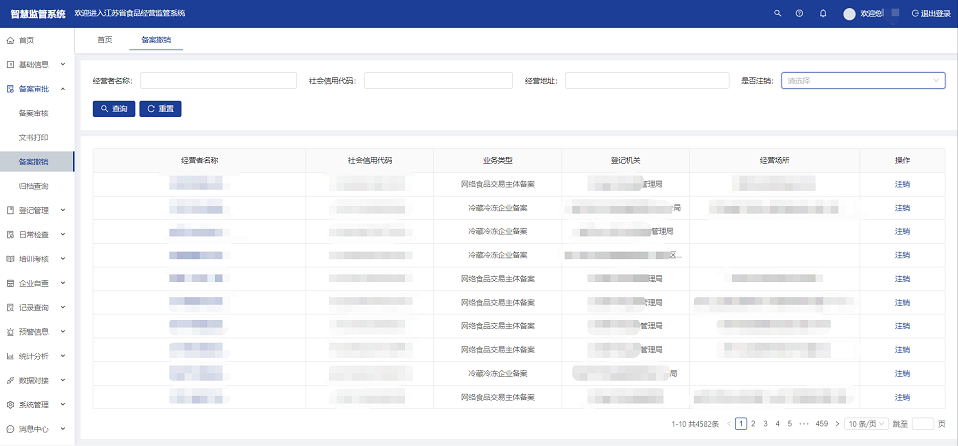Click the 经营者名称 input field
The width and height of the screenshot is (958, 446).
[x=218, y=80]
